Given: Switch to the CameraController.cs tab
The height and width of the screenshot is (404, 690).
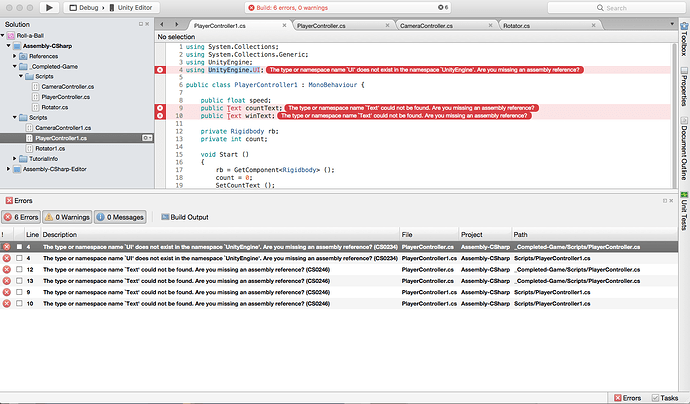Looking at the screenshot, I should tap(426, 26).
